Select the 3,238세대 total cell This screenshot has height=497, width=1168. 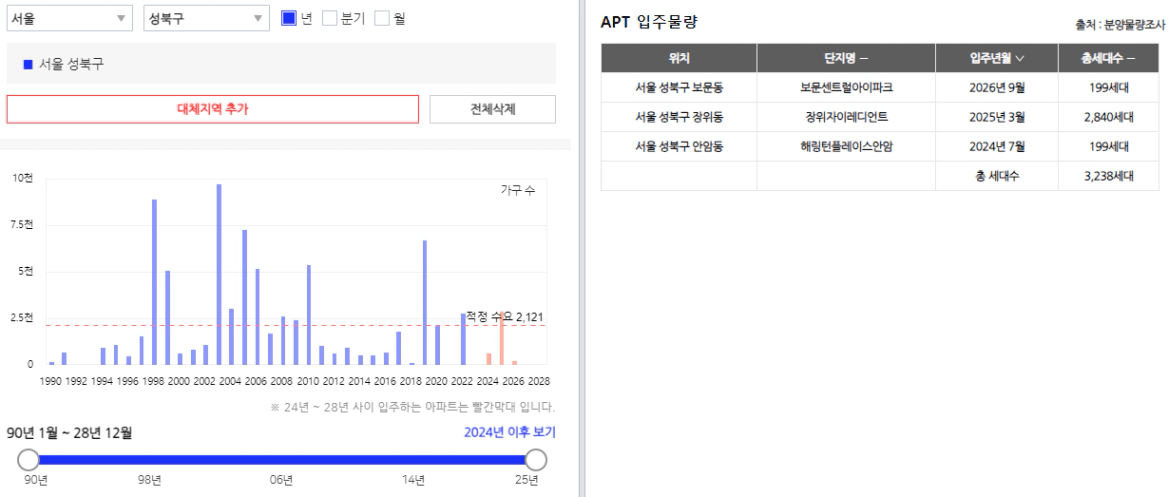(1108, 176)
